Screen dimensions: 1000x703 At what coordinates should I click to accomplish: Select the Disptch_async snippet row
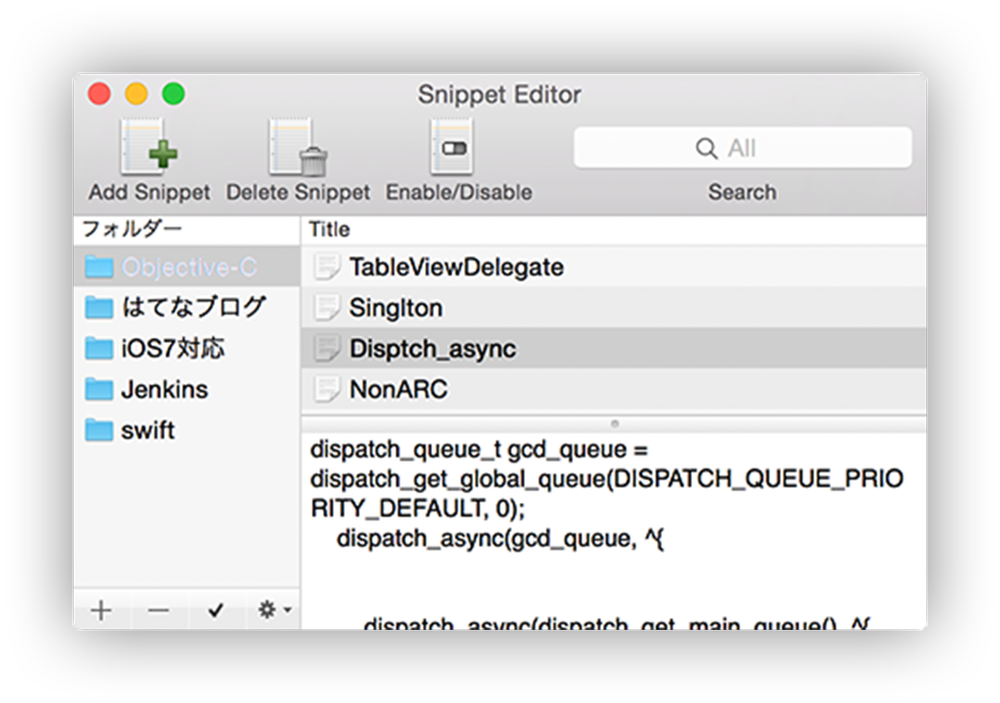(x=432, y=348)
